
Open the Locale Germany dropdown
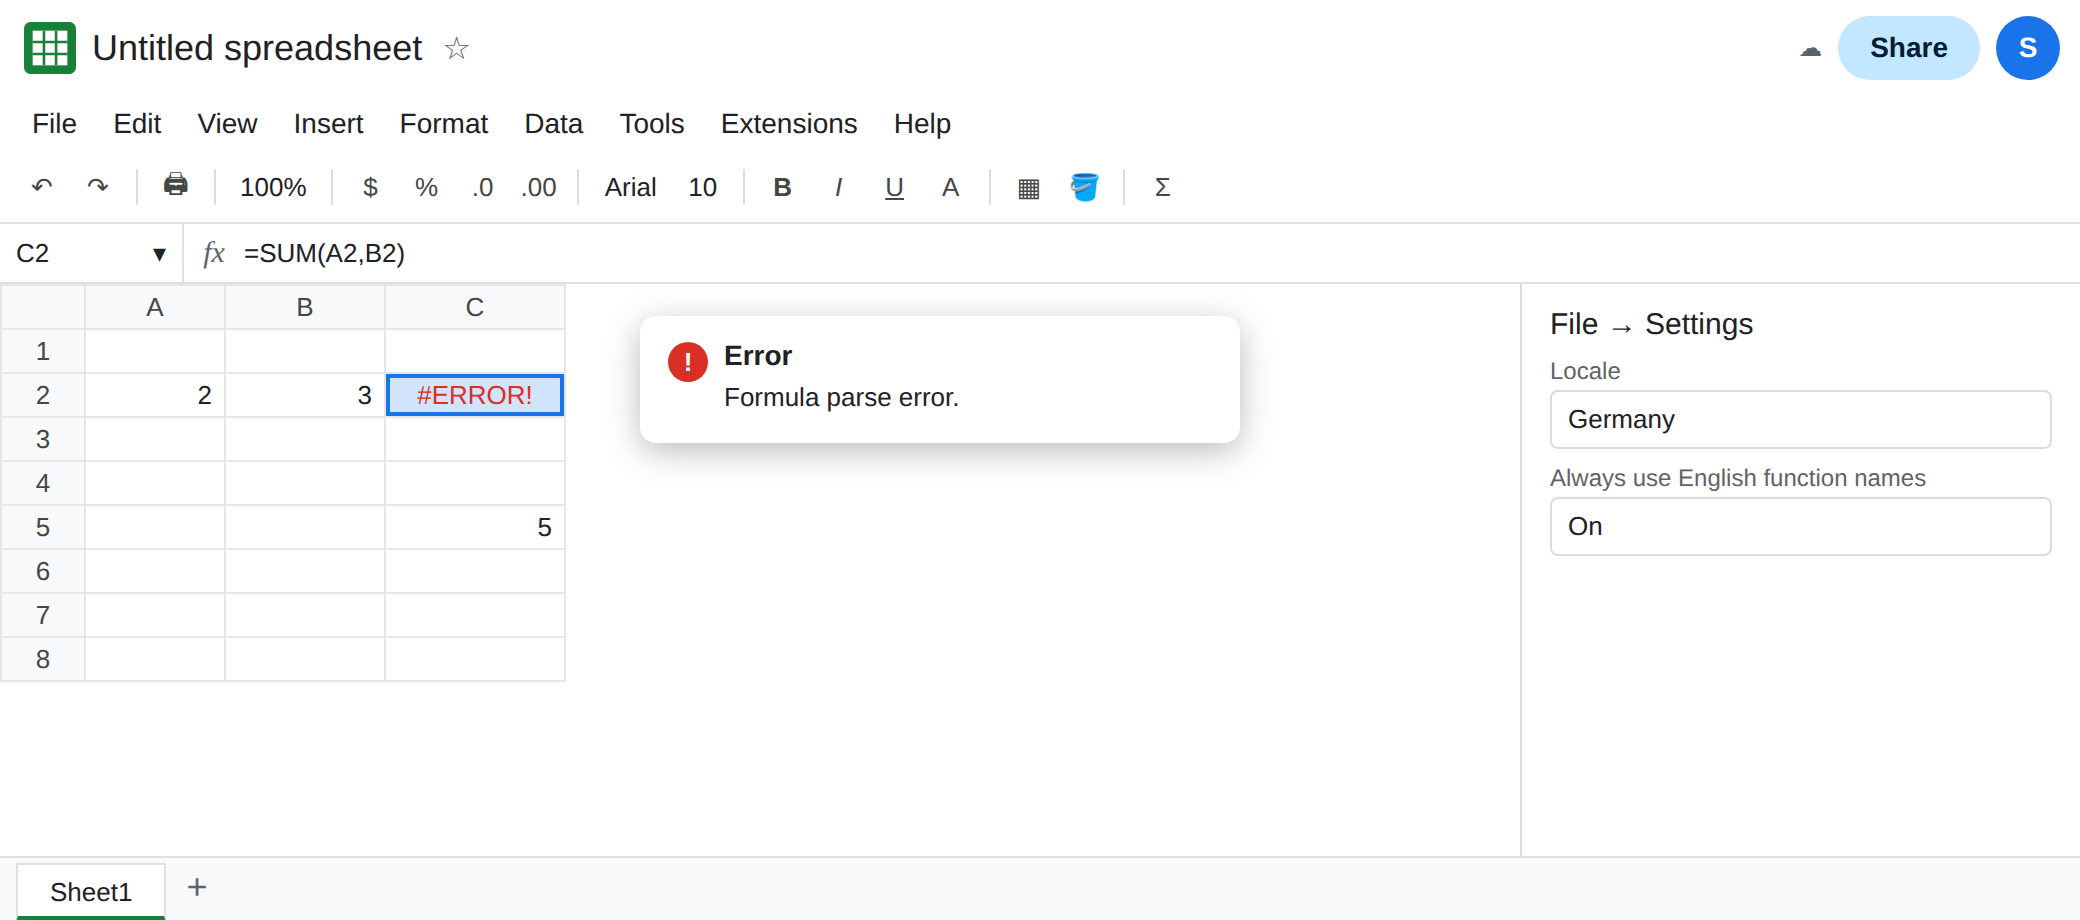(x=1800, y=419)
